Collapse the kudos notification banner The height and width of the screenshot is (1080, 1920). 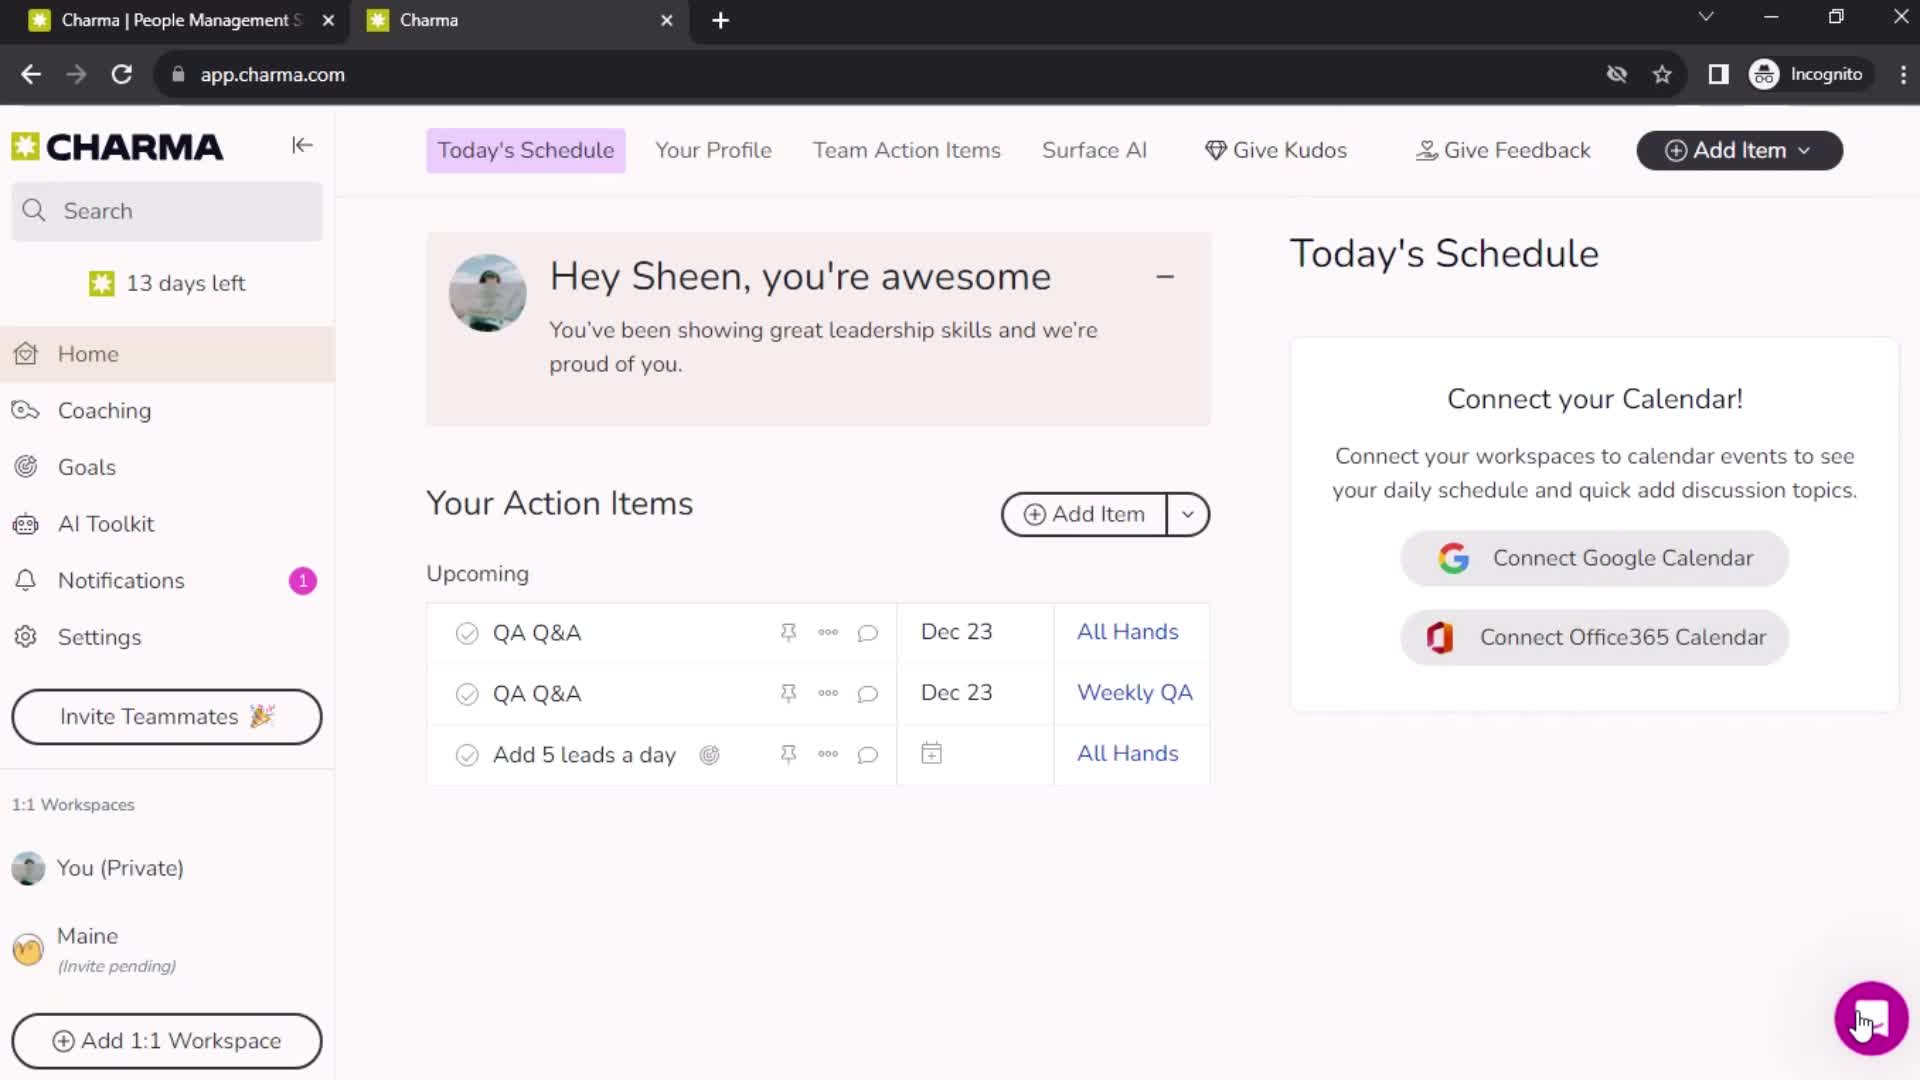[1164, 277]
